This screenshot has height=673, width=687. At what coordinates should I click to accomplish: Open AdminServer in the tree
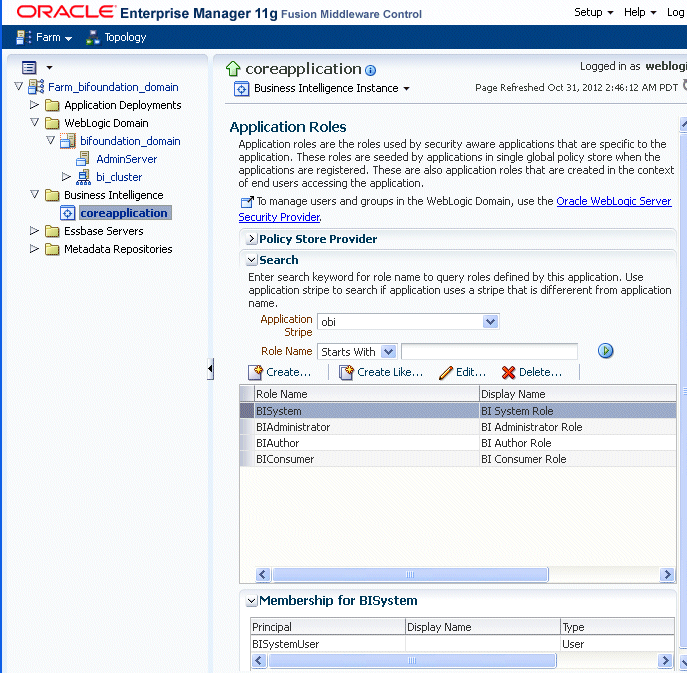(x=127, y=159)
